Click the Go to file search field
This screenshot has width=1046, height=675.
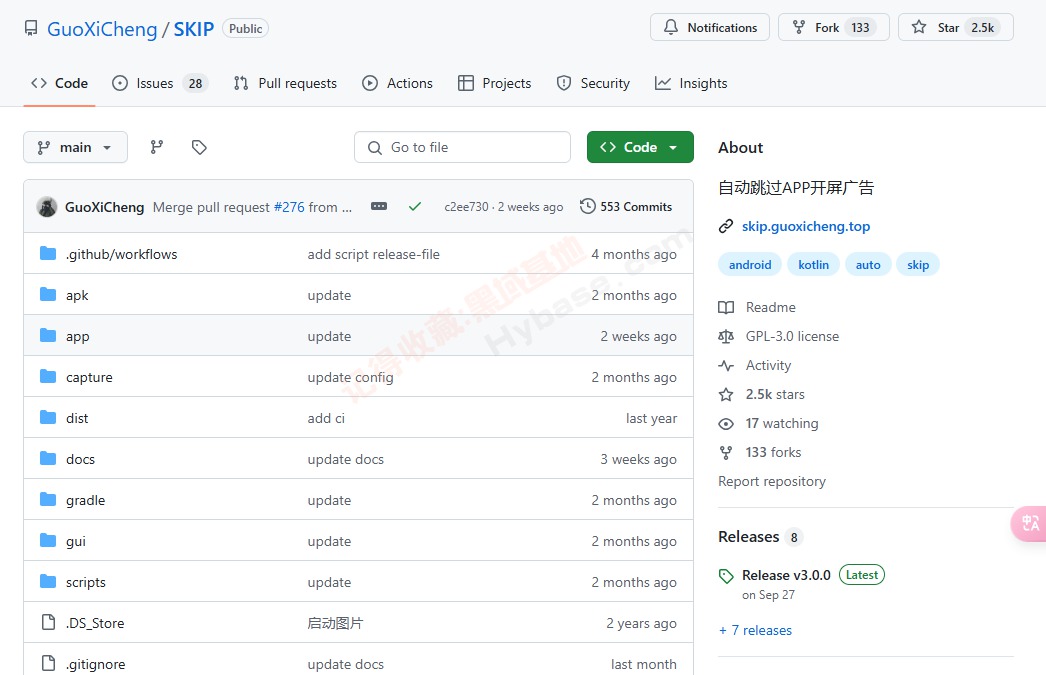[462, 147]
